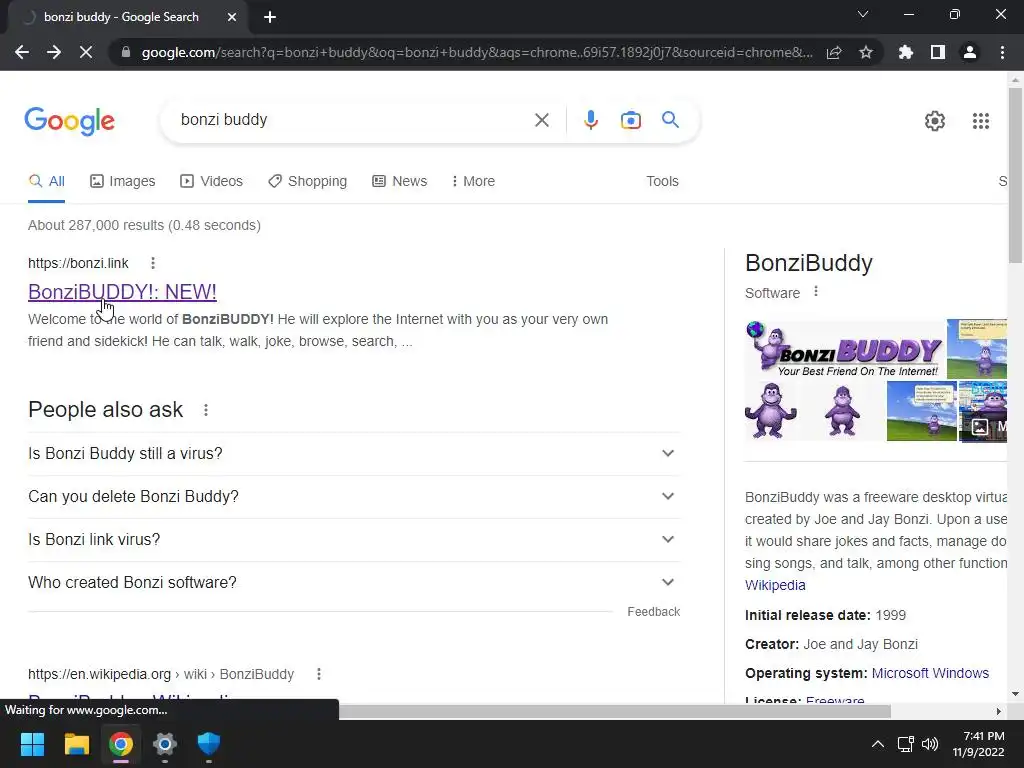This screenshot has width=1024, height=768.
Task: Open the volume control in tray
Action: [930, 744]
